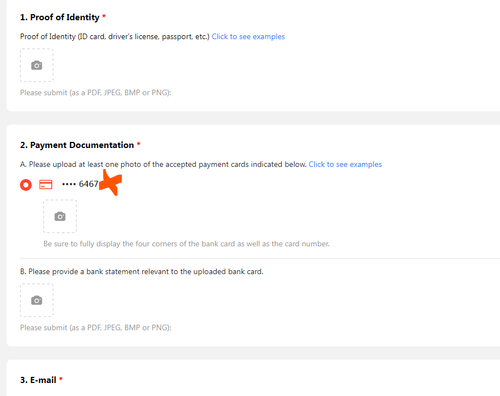Click the file format hint under Proof of Identity
Viewport: 500px width, 396px height.
(96, 93)
